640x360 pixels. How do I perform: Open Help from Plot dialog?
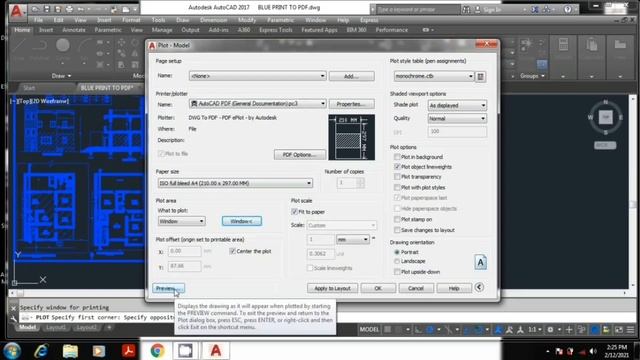point(454,288)
